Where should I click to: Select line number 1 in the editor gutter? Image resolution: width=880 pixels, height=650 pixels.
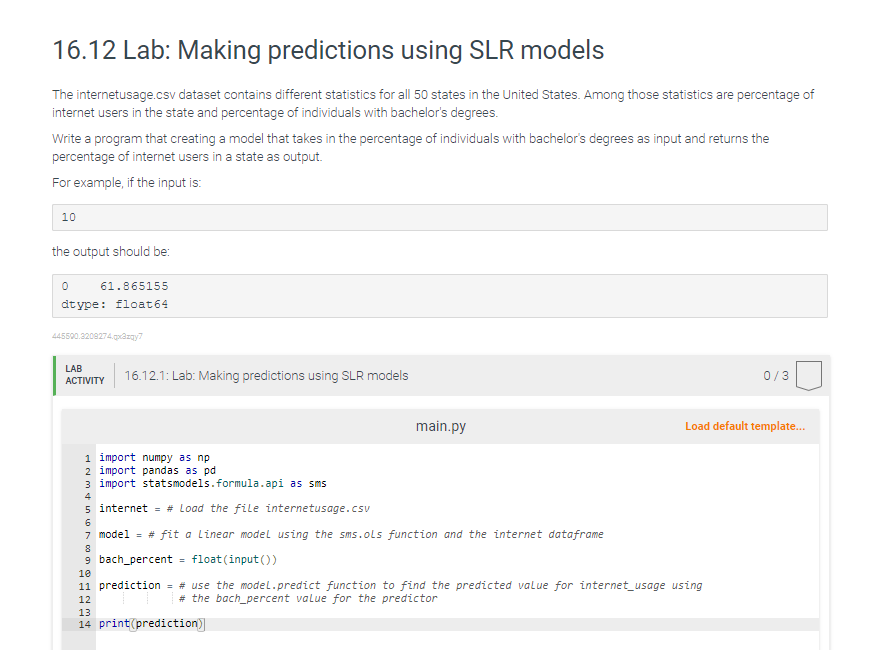(89, 457)
